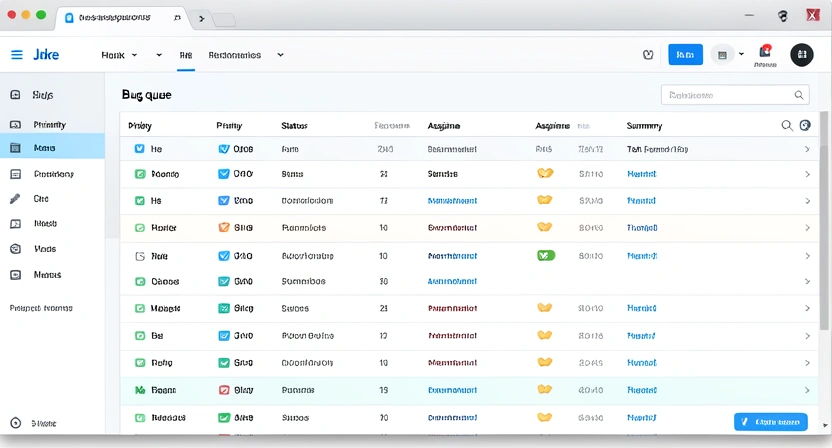The width and height of the screenshot is (832, 448).
Task: Open the dark user avatar menu
Action: point(802,55)
